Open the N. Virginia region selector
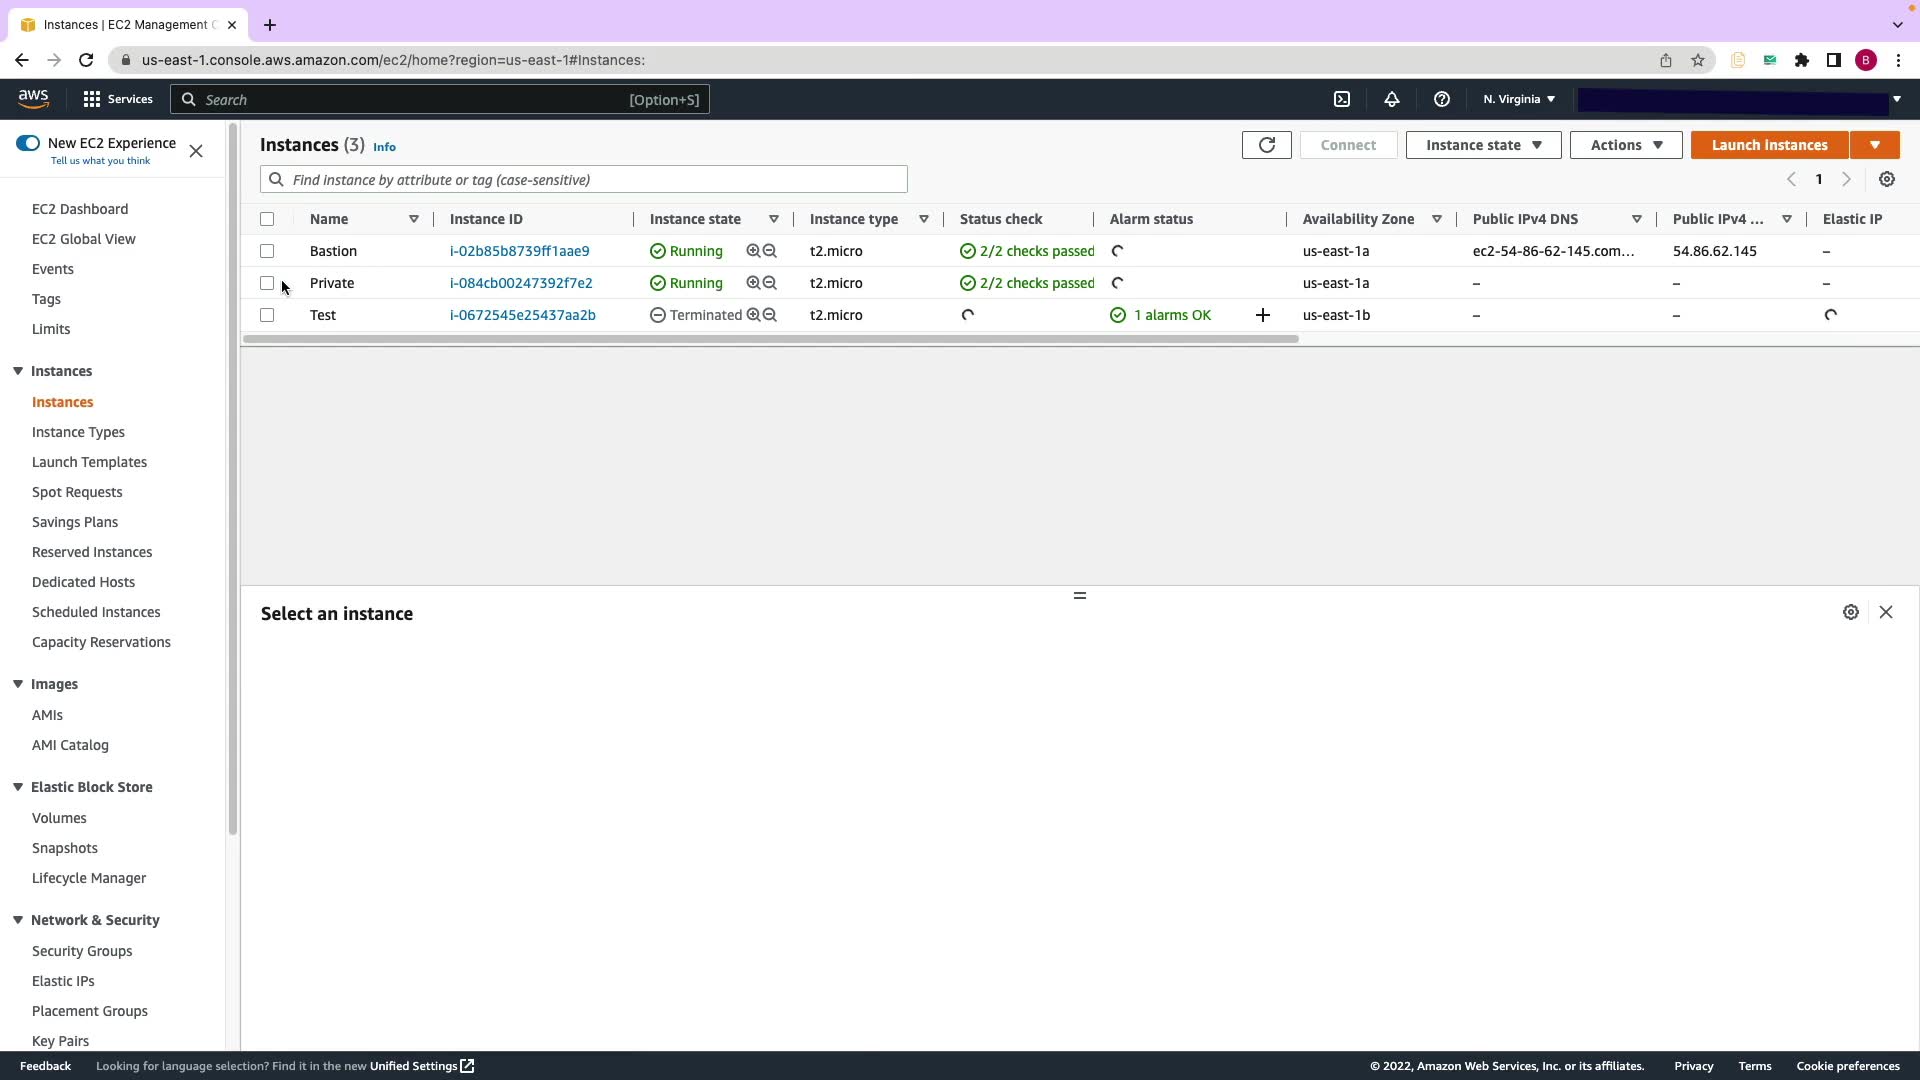 [1518, 99]
